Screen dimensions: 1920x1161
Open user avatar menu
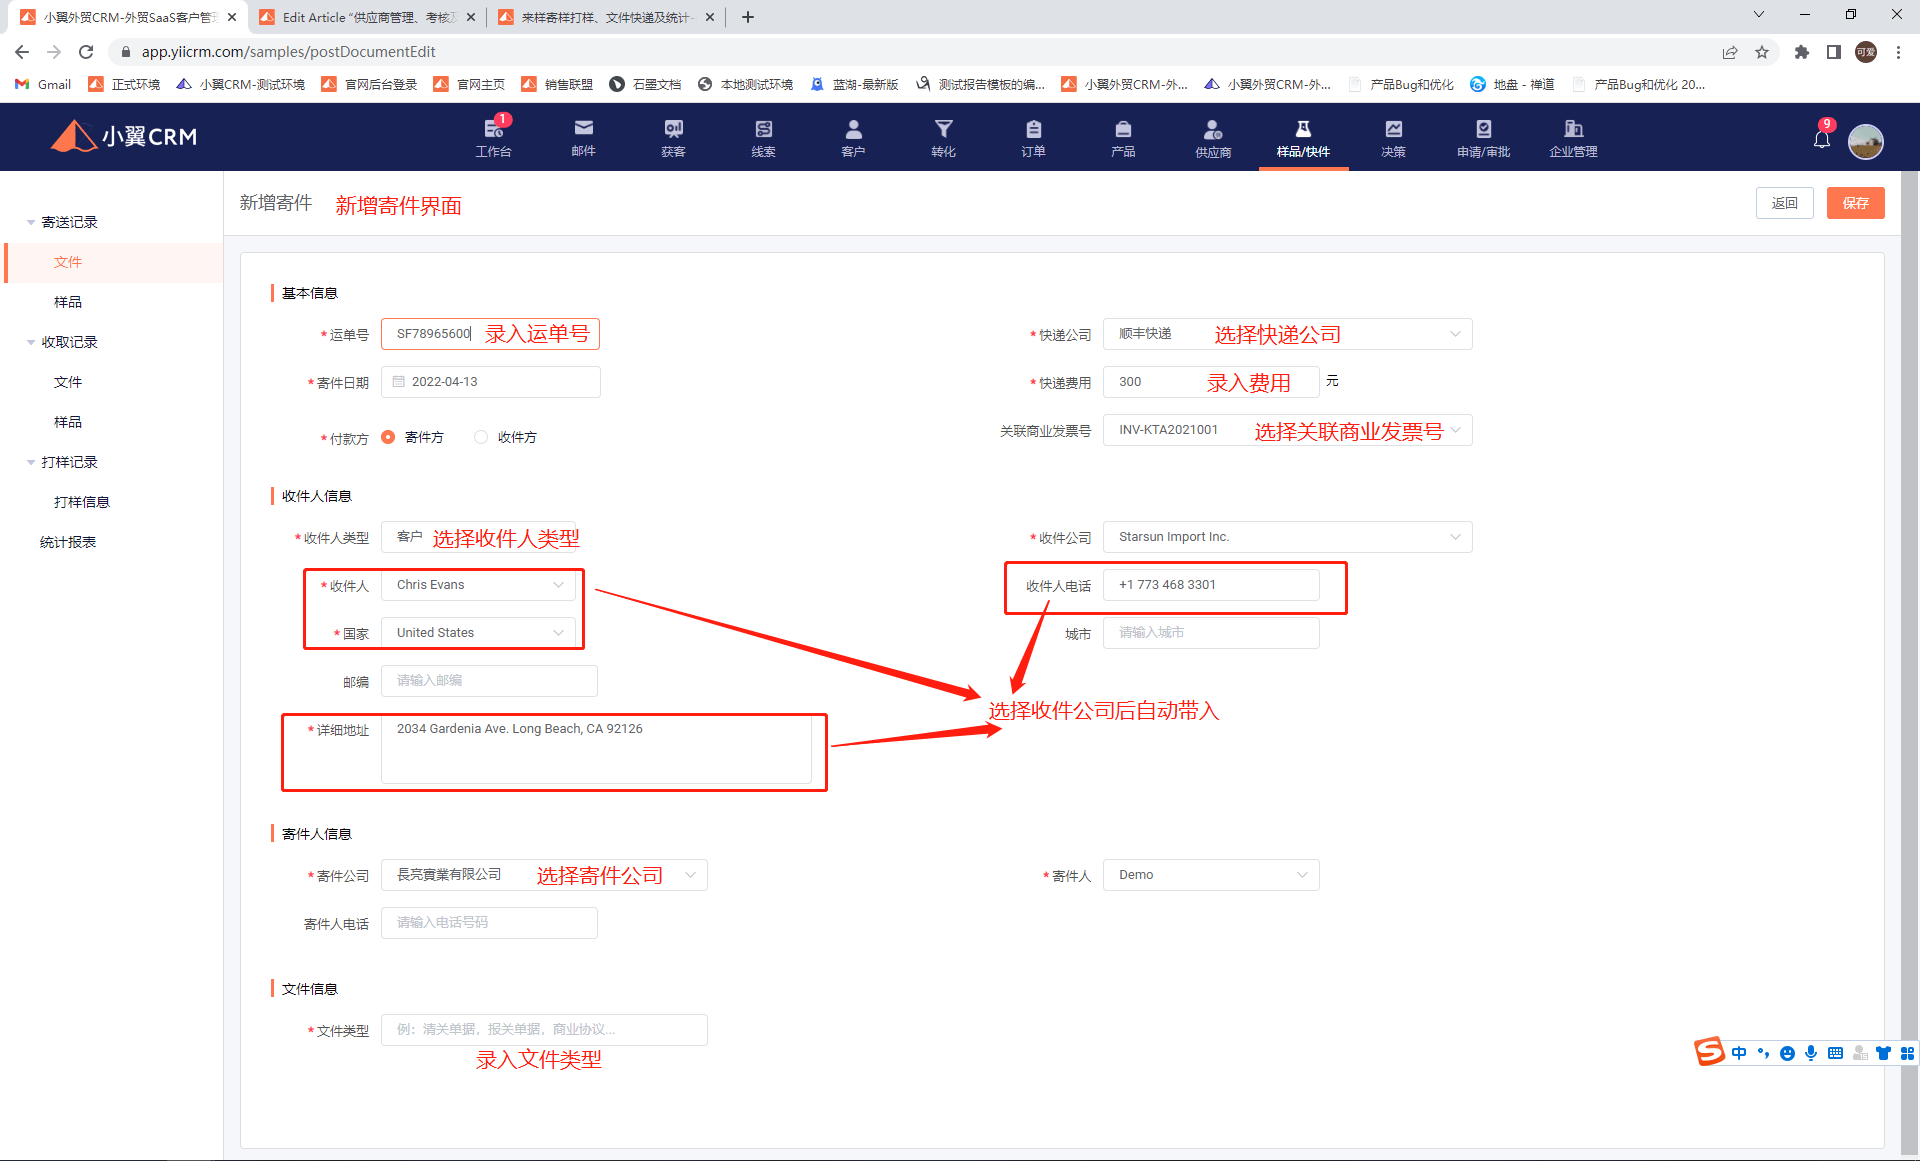1865,141
